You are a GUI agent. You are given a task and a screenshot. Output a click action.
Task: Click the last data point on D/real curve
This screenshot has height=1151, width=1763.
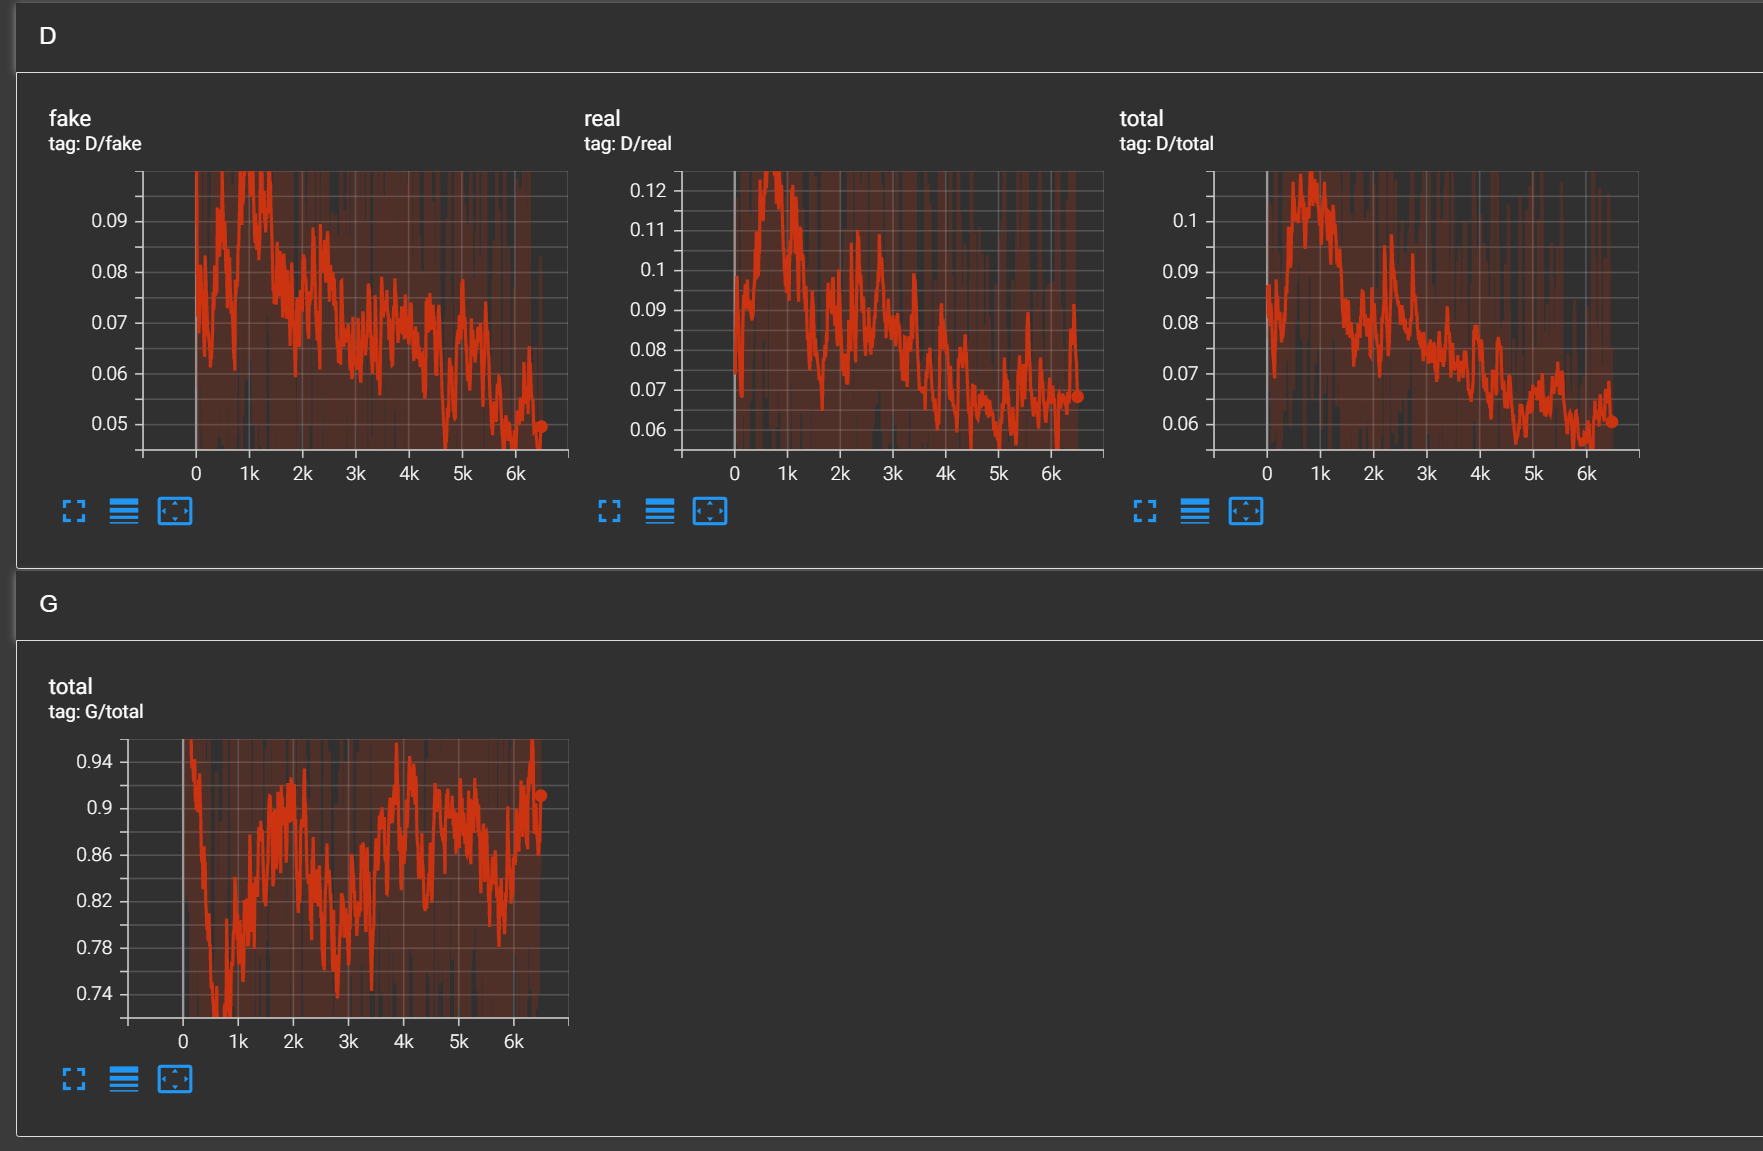[1077, 397]
